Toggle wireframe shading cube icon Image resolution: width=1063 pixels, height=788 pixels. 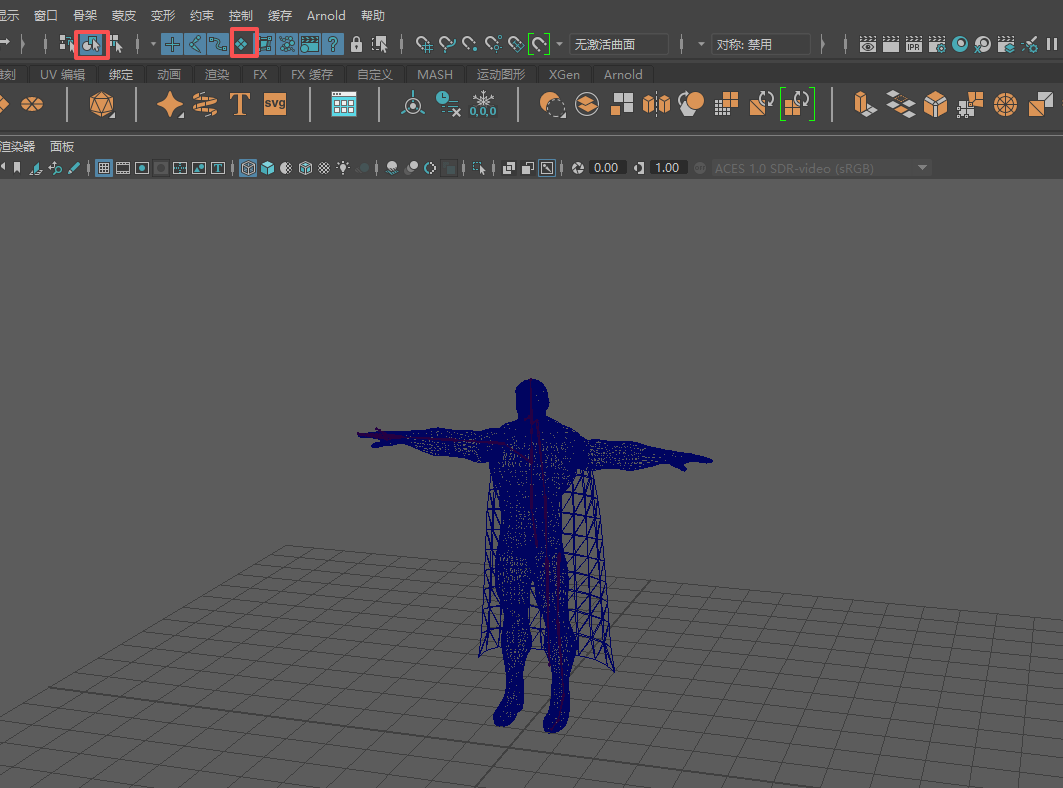(x=248, y=168)
